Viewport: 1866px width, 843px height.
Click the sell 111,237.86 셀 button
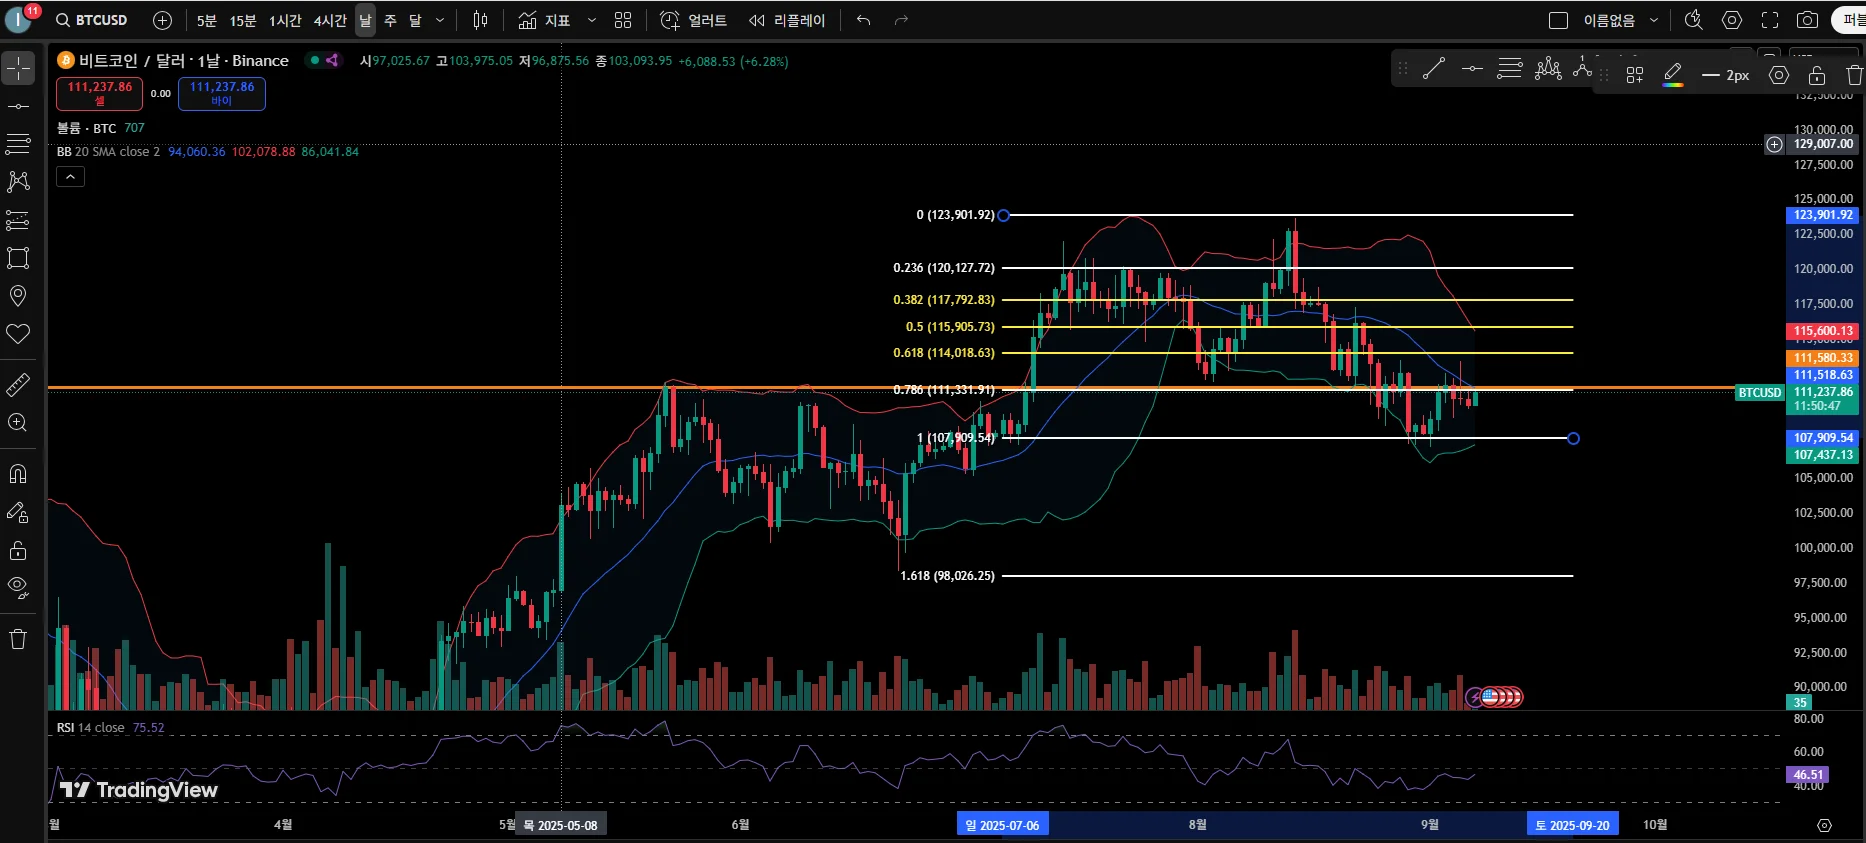click(99, 94)
